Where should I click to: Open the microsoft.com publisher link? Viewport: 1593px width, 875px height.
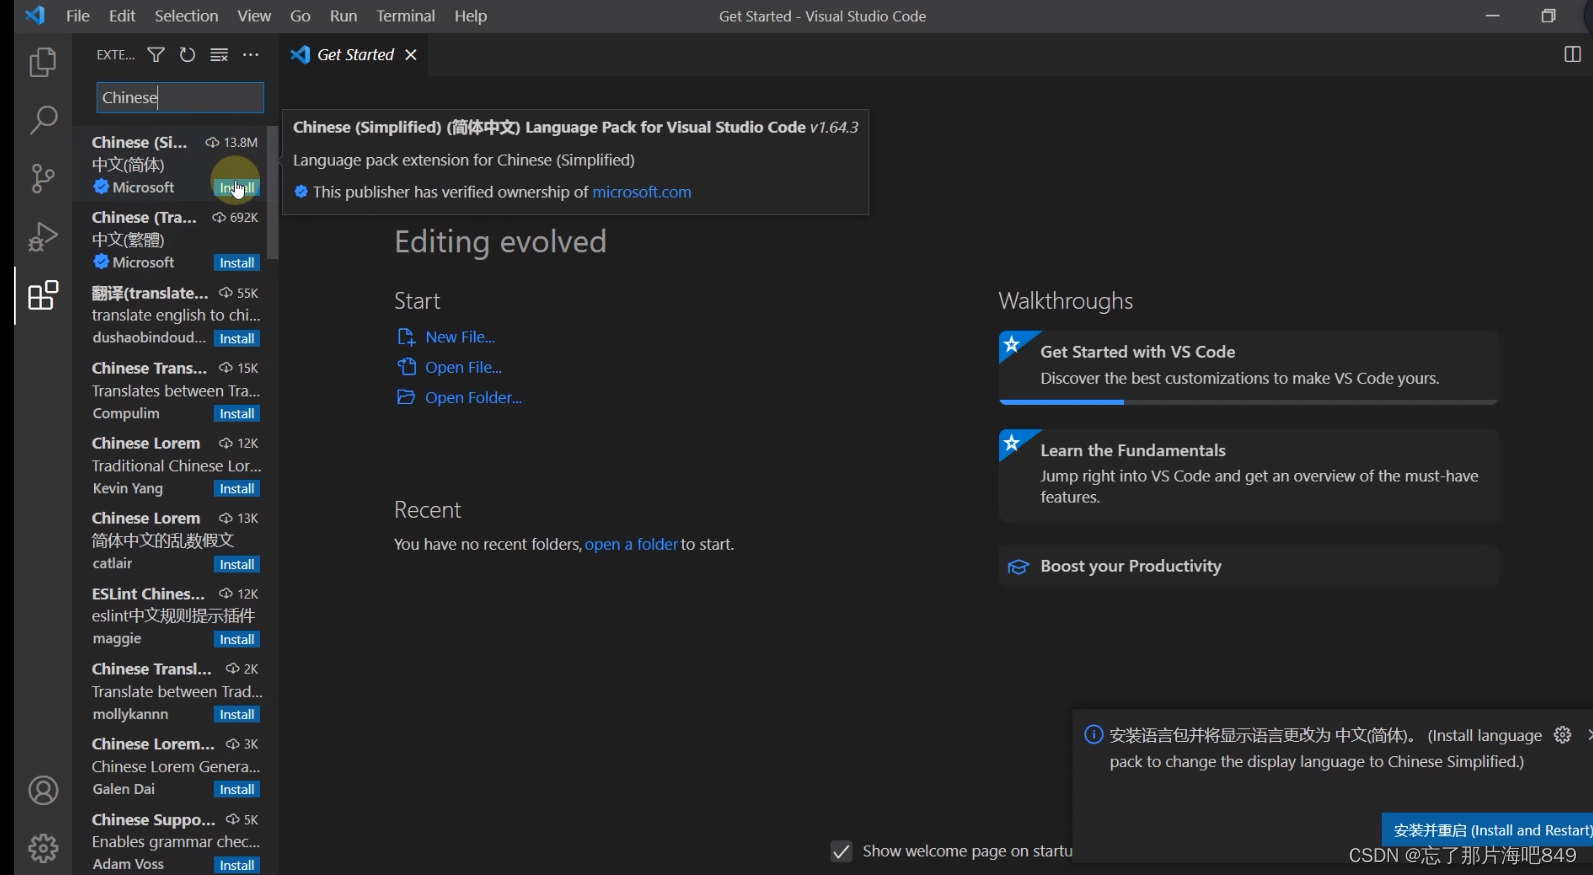click(642, 192)
